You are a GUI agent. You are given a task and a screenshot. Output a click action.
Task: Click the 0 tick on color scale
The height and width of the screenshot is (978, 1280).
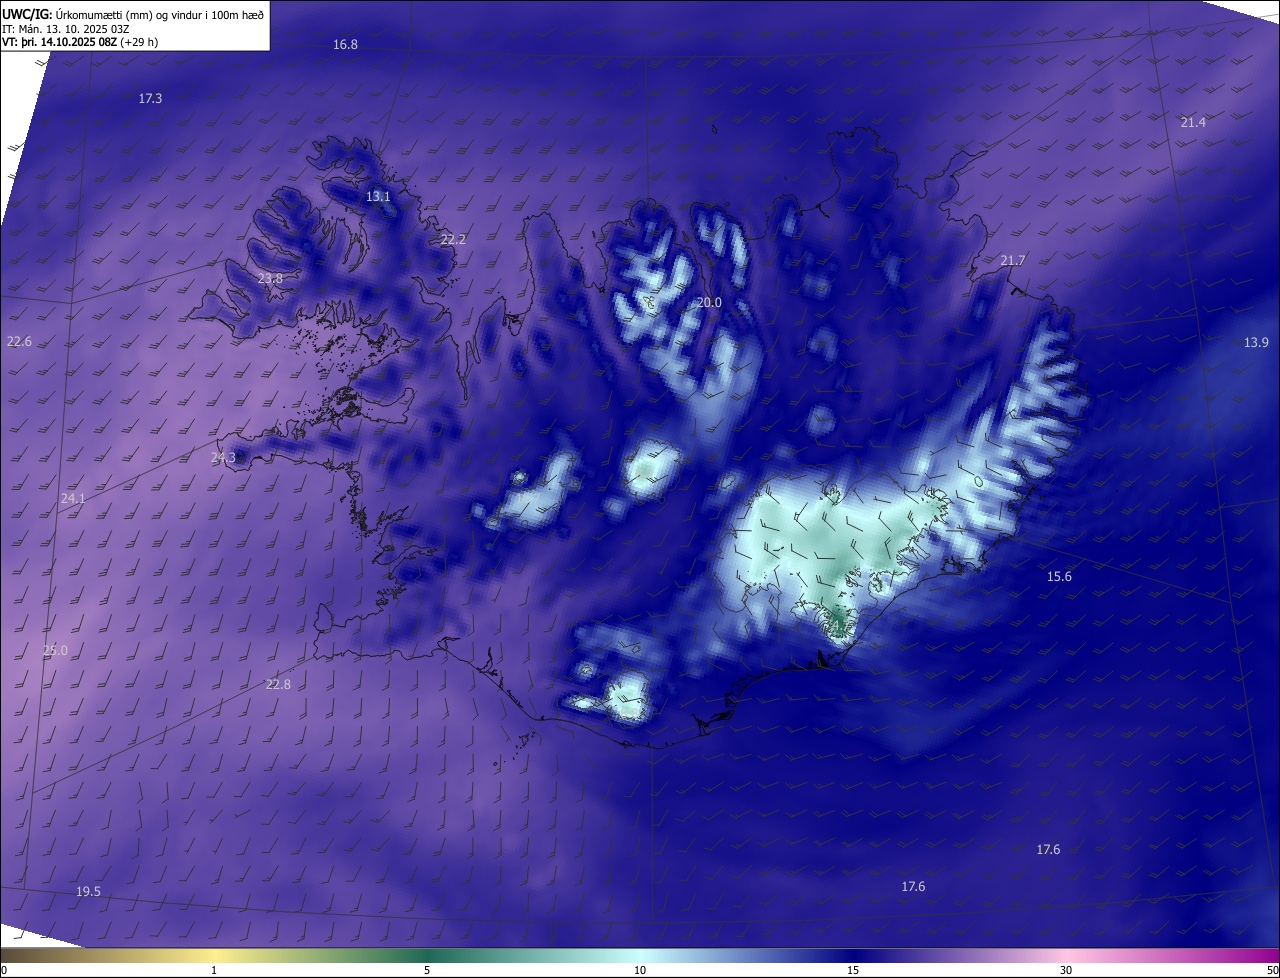click(3, 971)
